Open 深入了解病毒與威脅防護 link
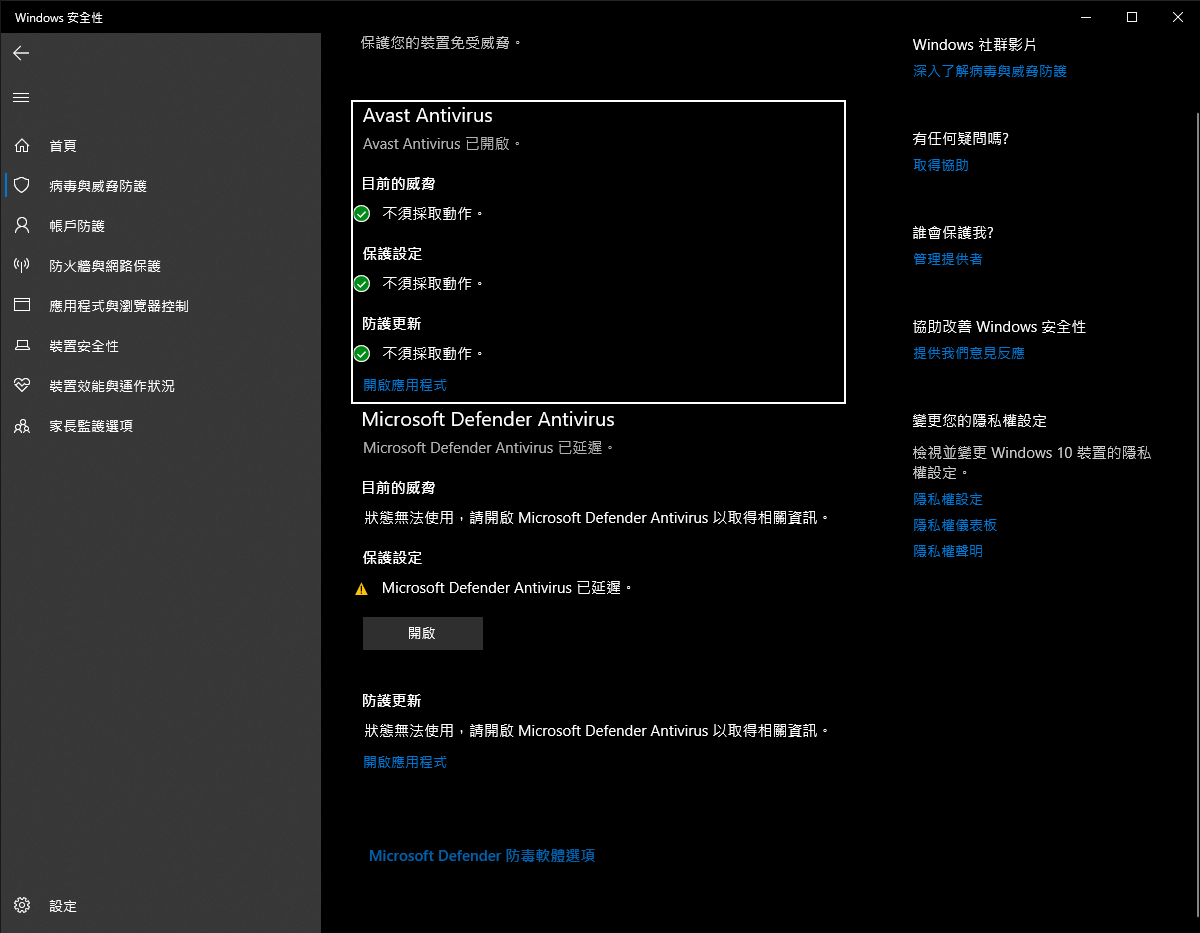The height and width of the screenshot is (933, 1200). tap(990, 72)
